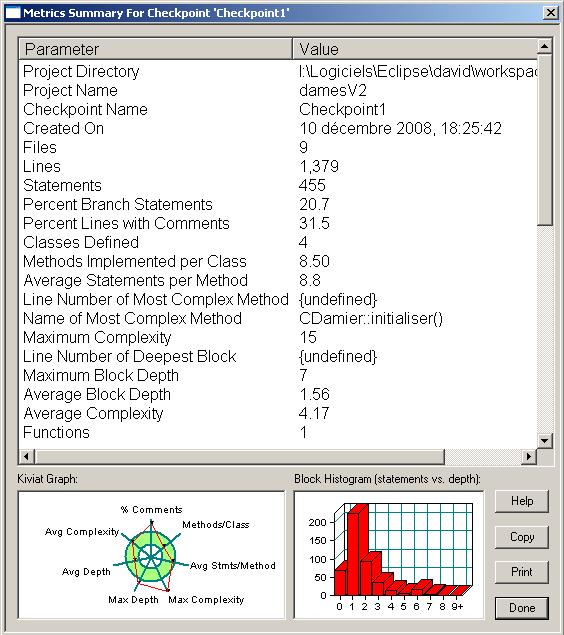
Task: Select the Files parameter row
Action: pos(278,147)
